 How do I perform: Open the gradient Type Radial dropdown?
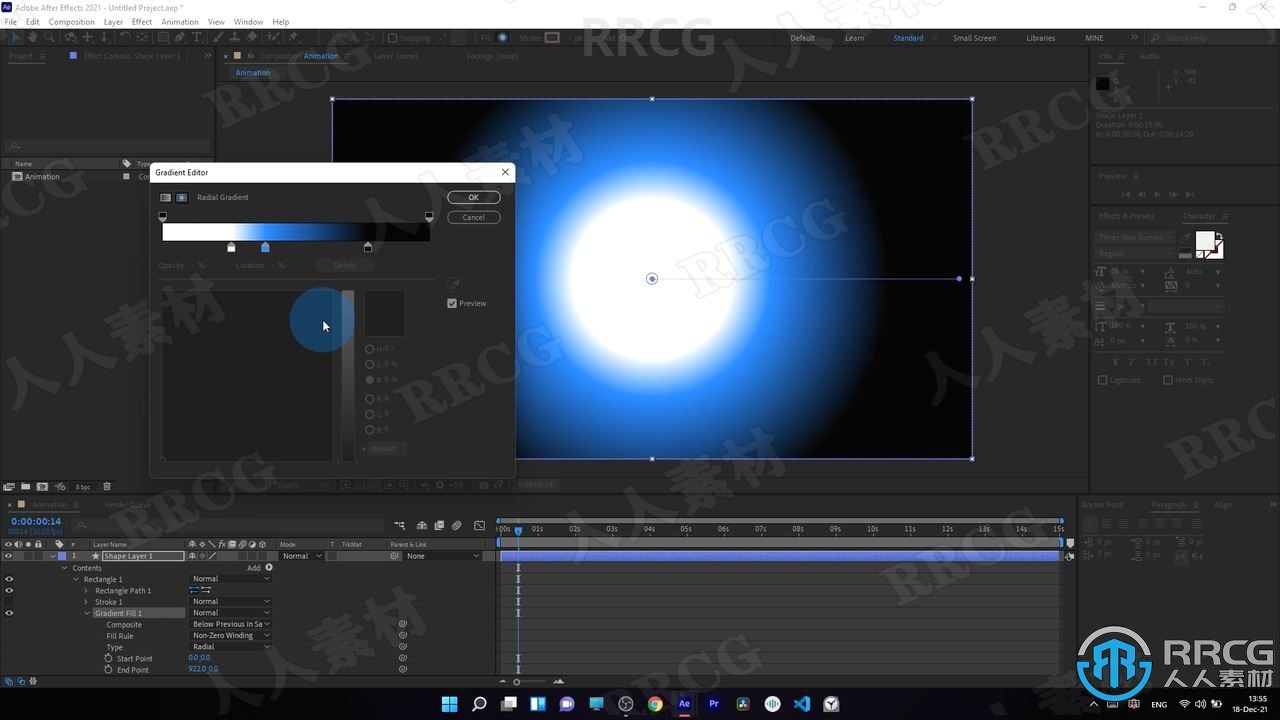(231, 647)
